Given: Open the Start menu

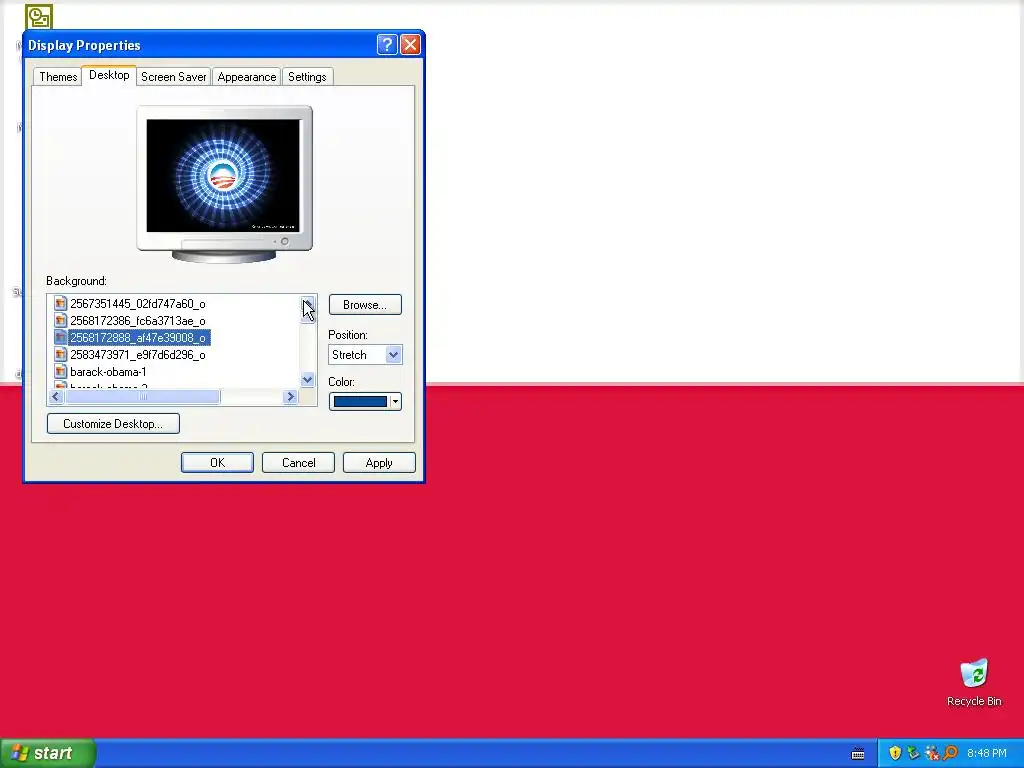Looking at the screenshot, I should [x=48, y=753].
